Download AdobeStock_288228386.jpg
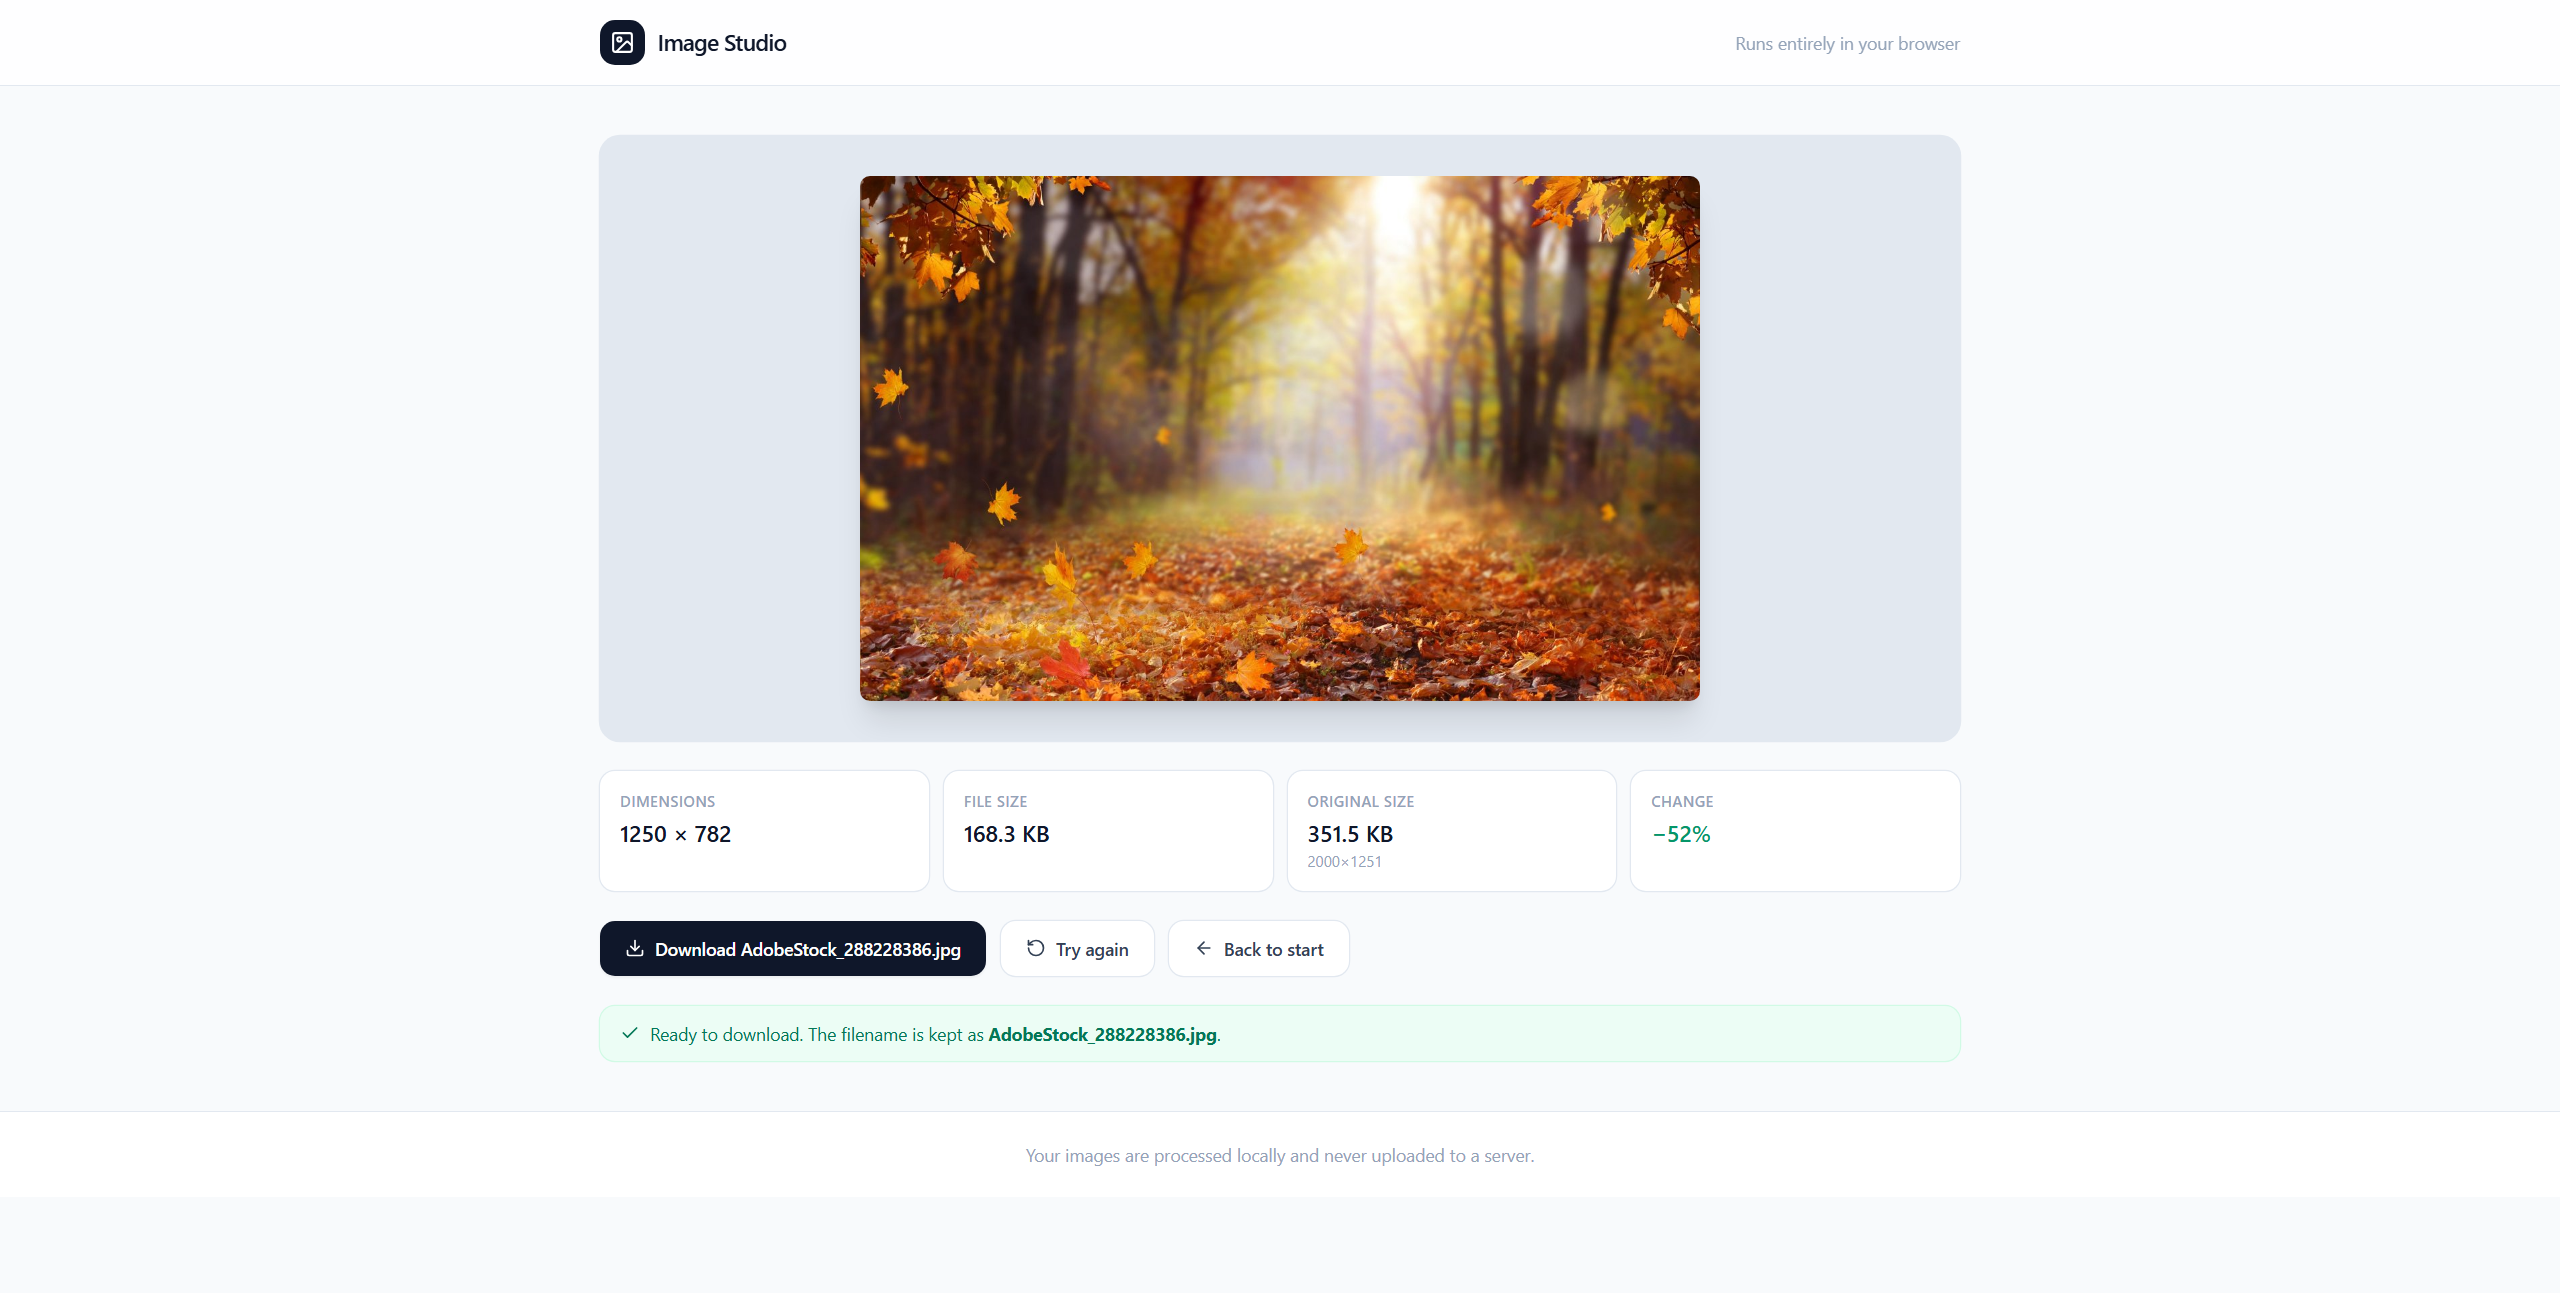The image size is (2560, 1293). (x=792, y=948)
